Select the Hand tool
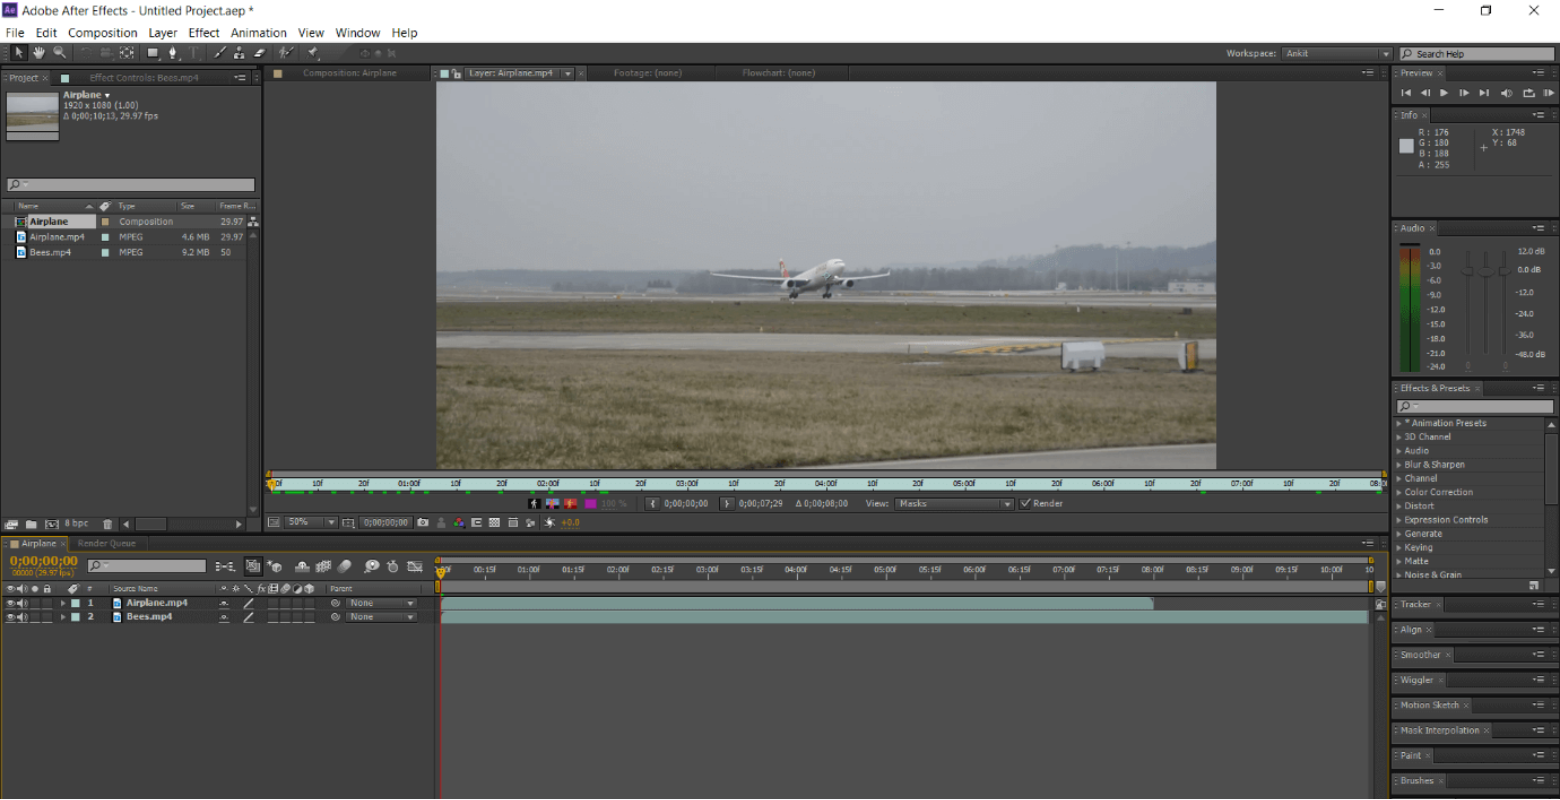This screenshot has width=1560, height=800. coord(40,53)
